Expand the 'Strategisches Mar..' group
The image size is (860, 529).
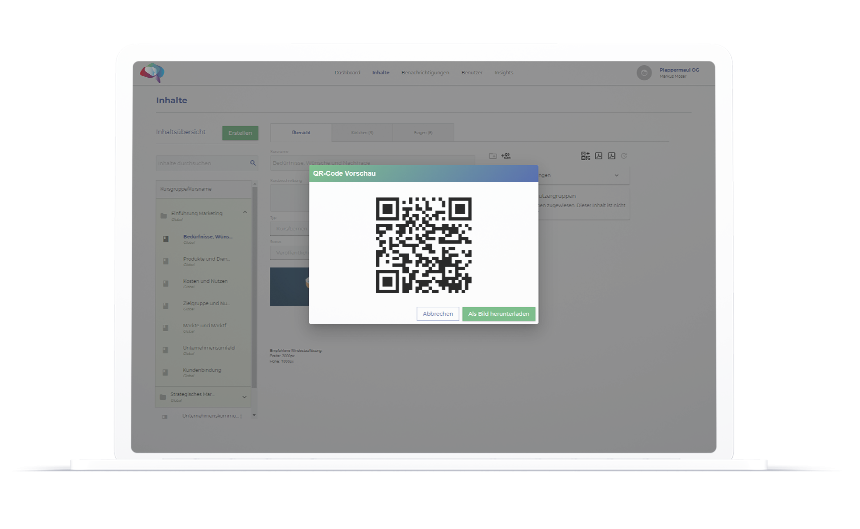pos(245,397)
